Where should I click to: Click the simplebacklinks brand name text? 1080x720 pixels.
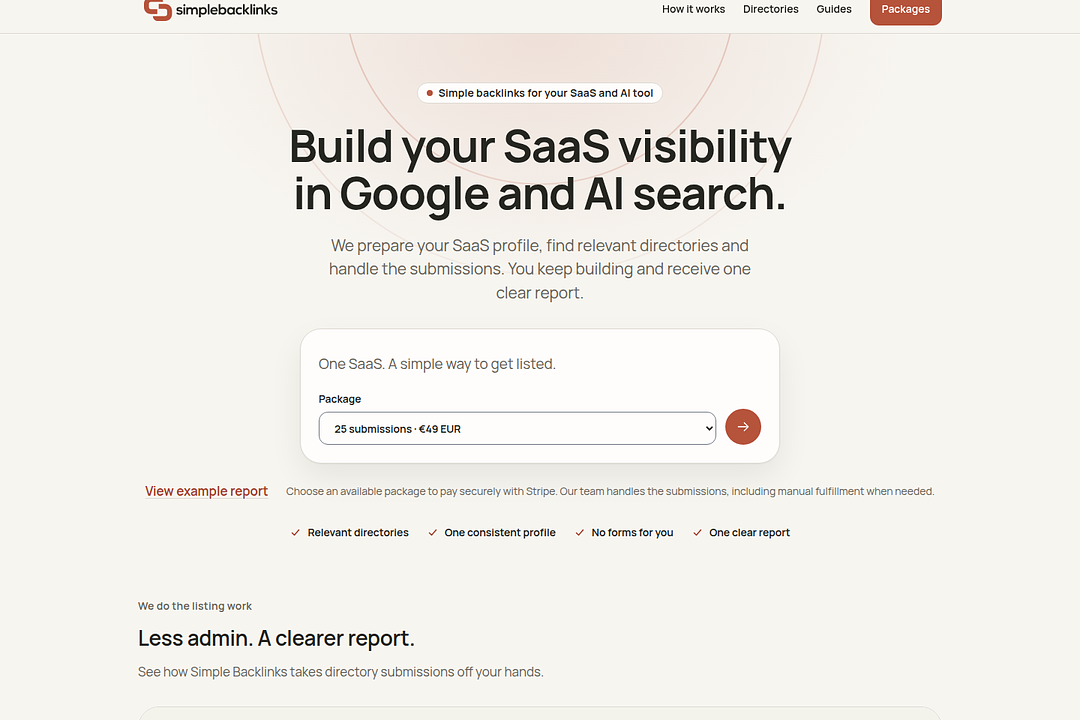pyautogui.click(x=227, y=10)
